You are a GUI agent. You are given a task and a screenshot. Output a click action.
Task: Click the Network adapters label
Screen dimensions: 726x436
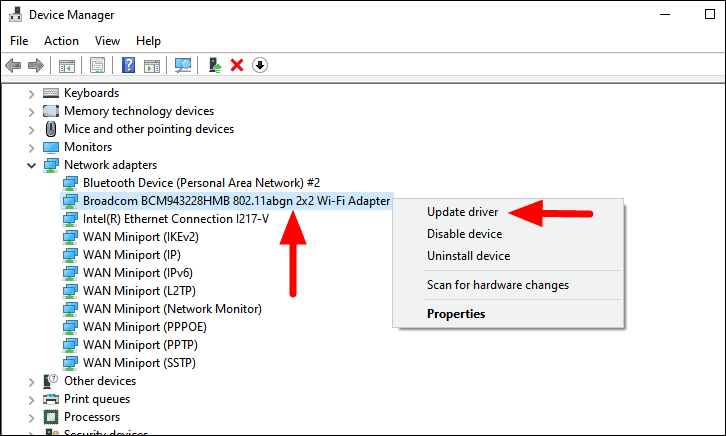pyautogui.click(x=110, y=165)
